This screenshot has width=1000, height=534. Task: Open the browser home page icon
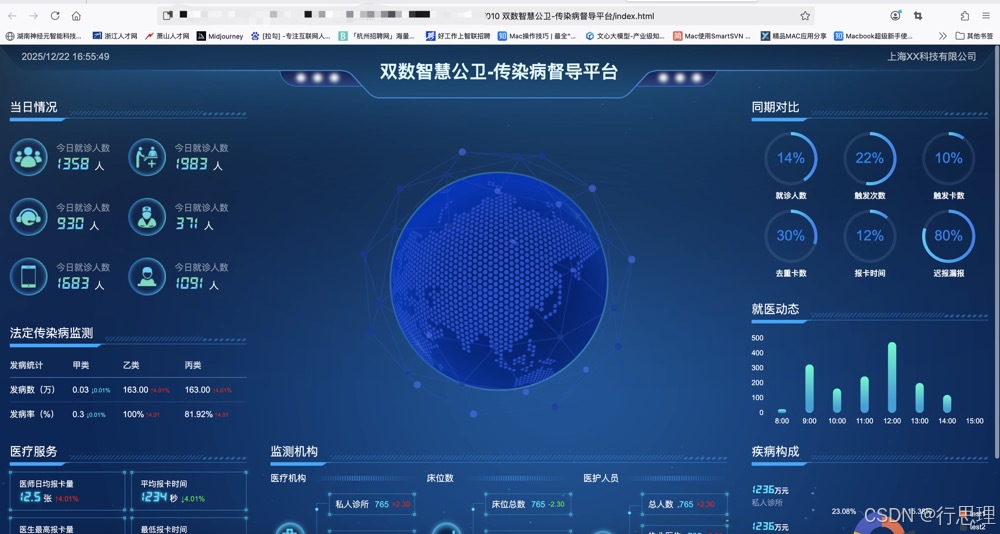point(76,16)
